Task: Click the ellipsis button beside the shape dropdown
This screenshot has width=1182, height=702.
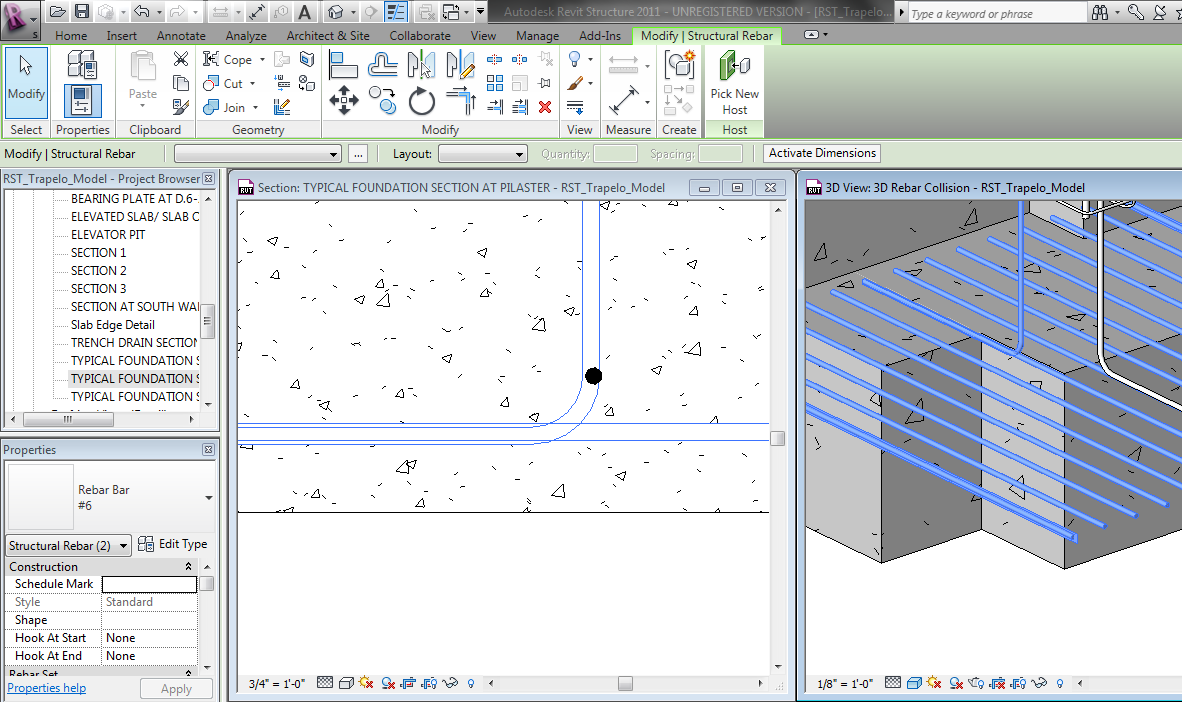Action: [358, 154]
